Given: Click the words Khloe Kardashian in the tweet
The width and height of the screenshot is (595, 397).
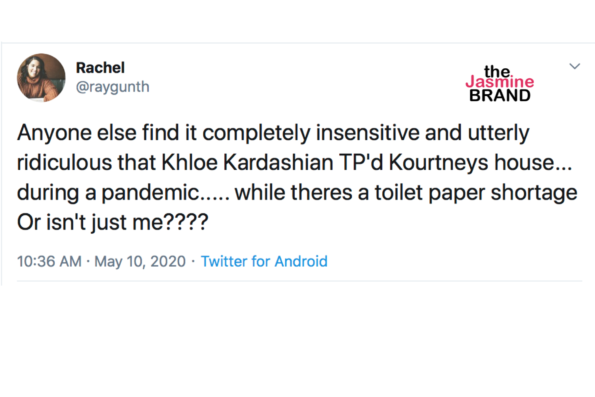Looking at the screenshot, I should tap(247, 162).
